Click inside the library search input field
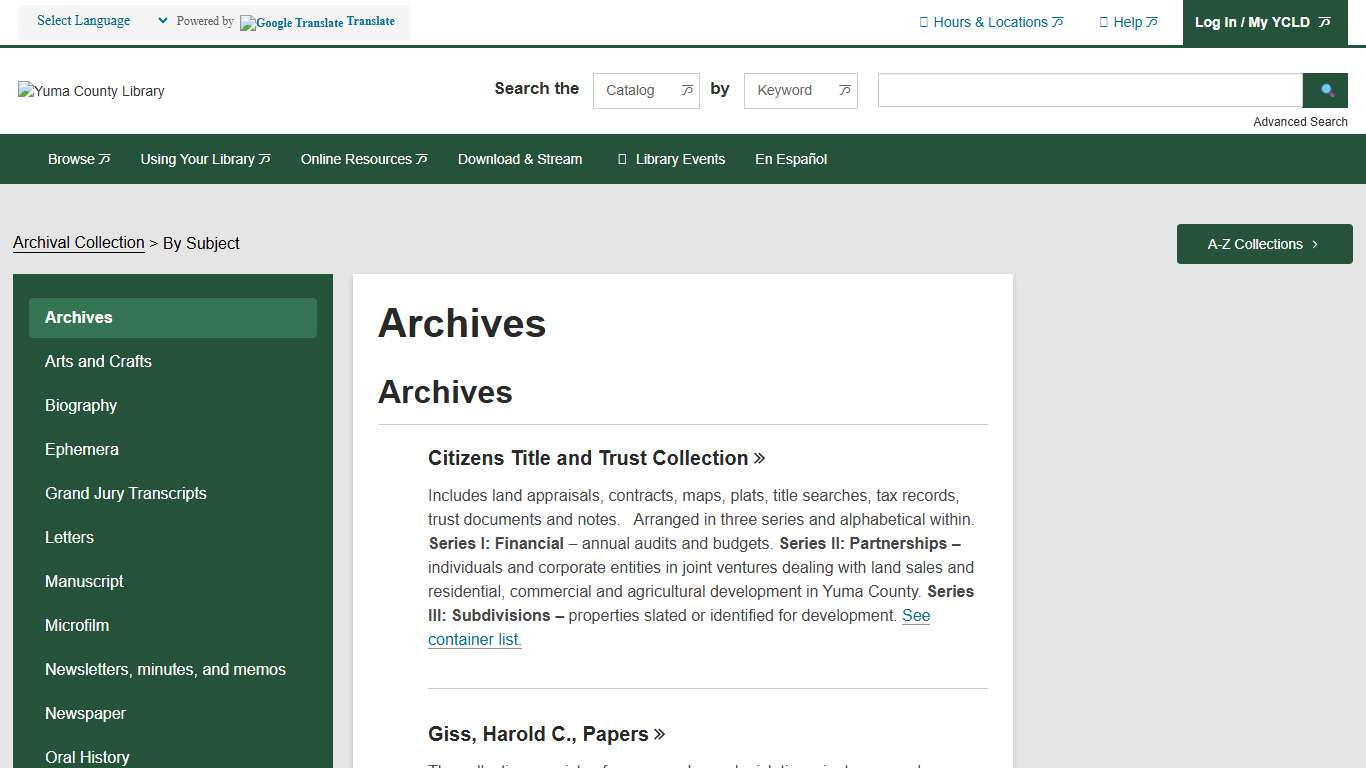The width and height of the screenshot is (1366, 768). (x=1089, y=90)
